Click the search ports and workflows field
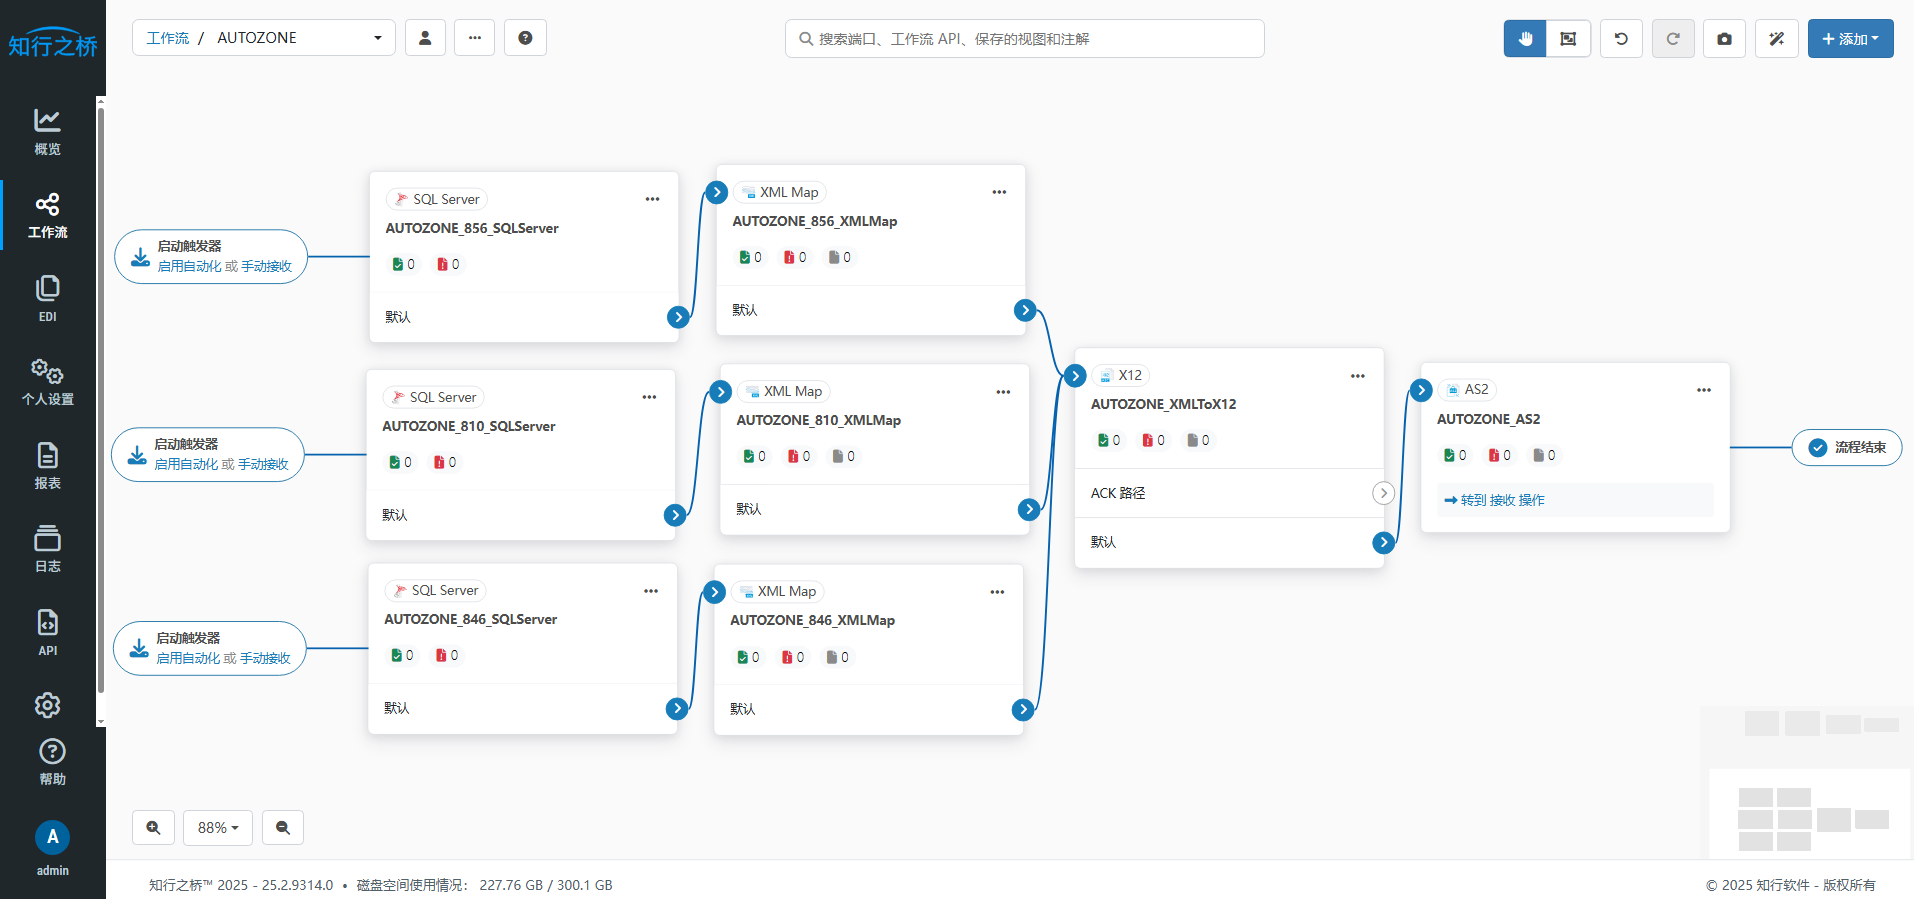The height and width of the screenshot is (899, 1914). (1024, 39)
